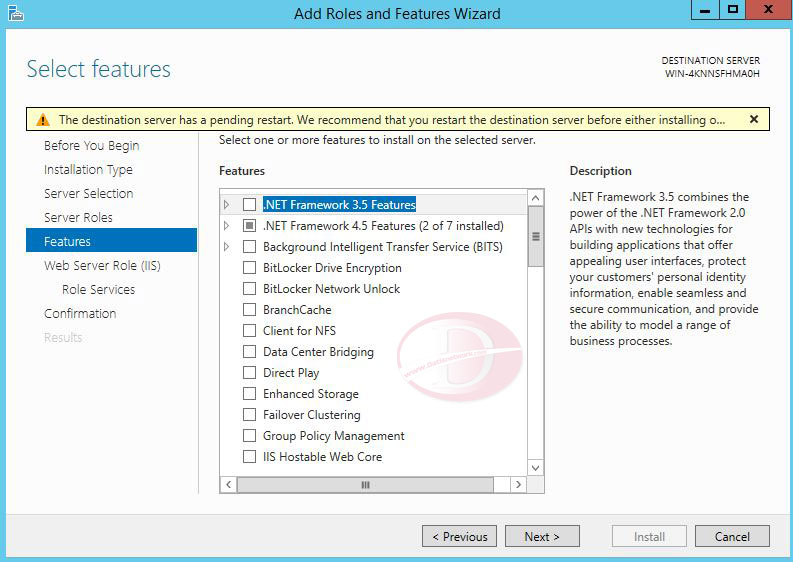This screenshot has height=562, width=793.
Task: Select the BranchCache feature label
Action: click(x=297, y=310)
